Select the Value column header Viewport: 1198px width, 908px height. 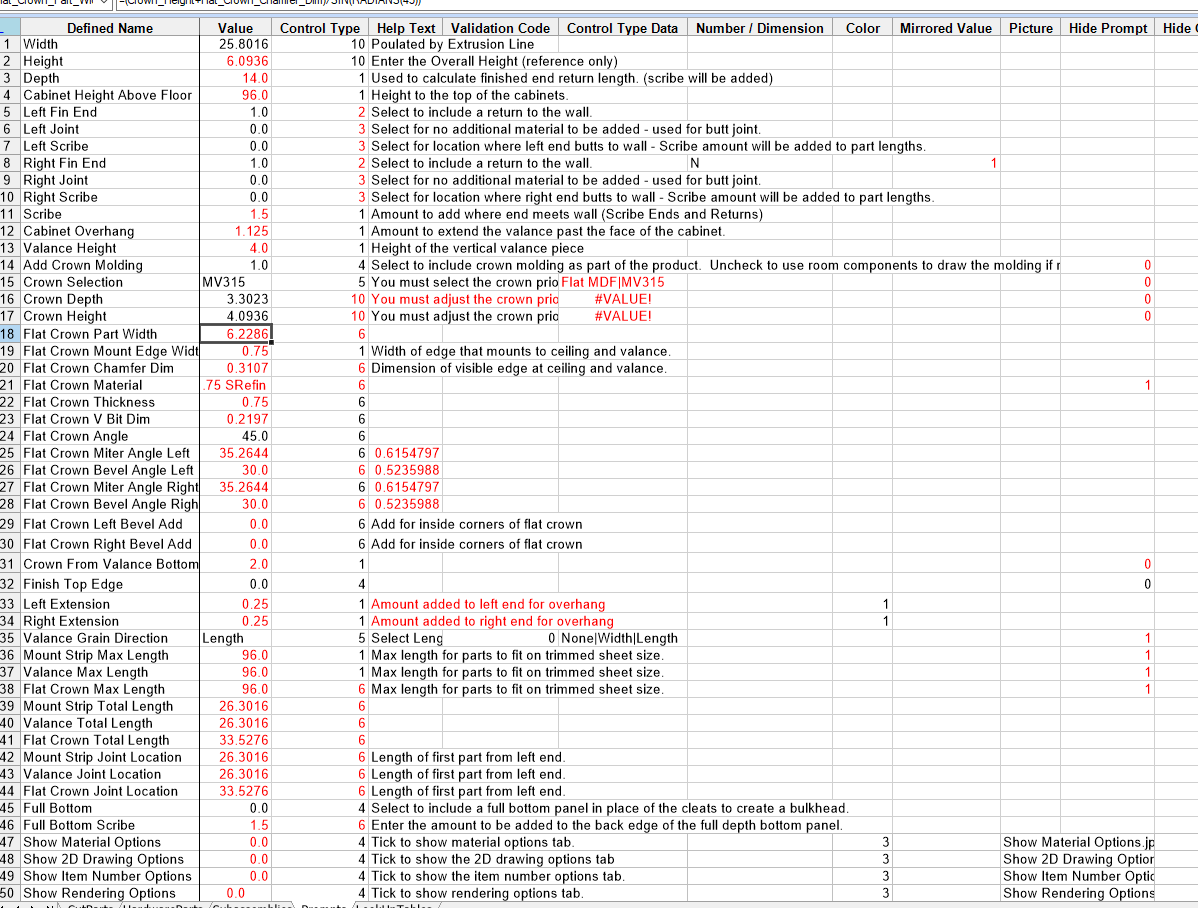click(235, 28)
